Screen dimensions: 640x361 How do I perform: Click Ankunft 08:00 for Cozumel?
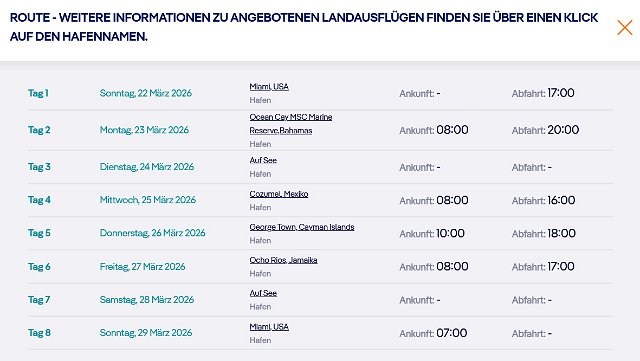point(433,200)
